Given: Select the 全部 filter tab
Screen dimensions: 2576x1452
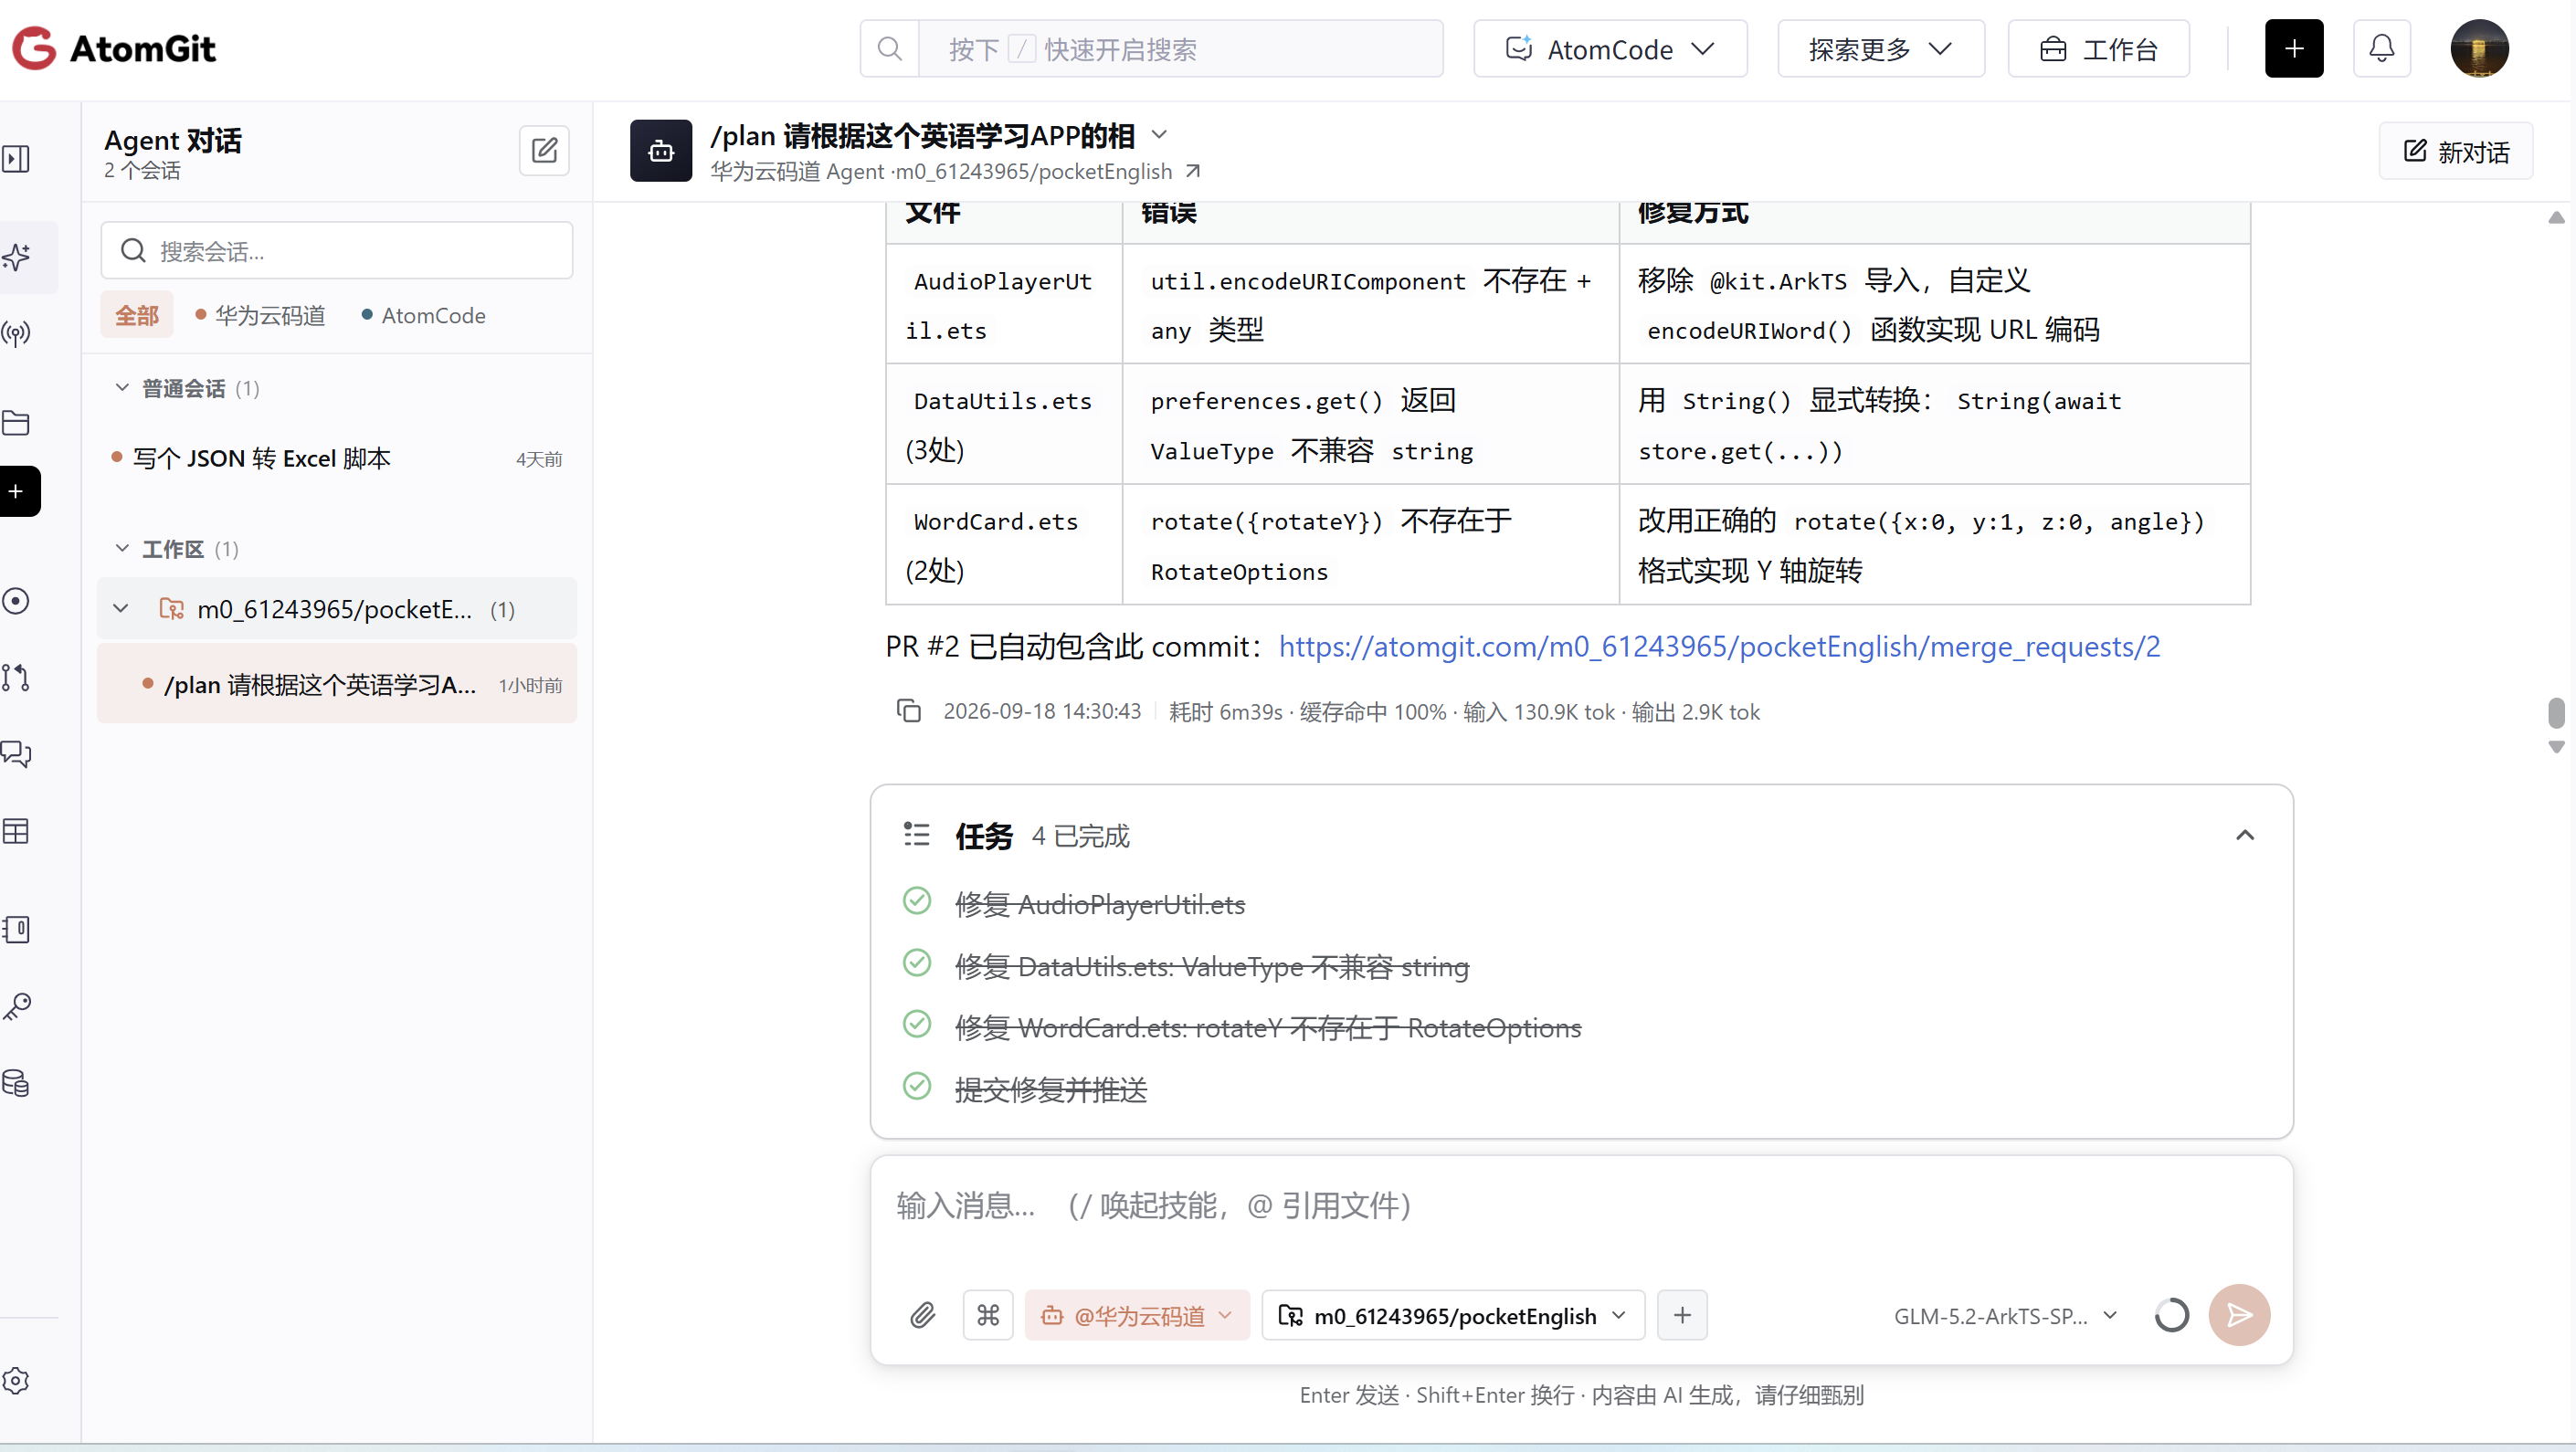Looking at the screenshot, I should pyautogui.click(x=136, y=315).
